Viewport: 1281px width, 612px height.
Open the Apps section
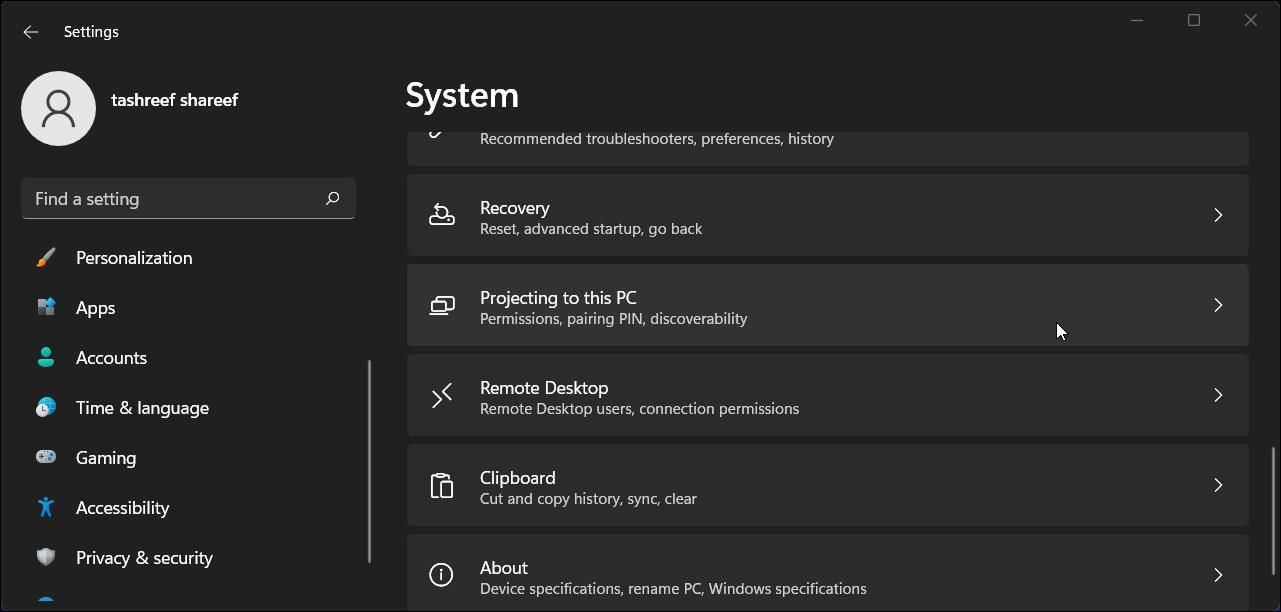(x=190, y=308)
